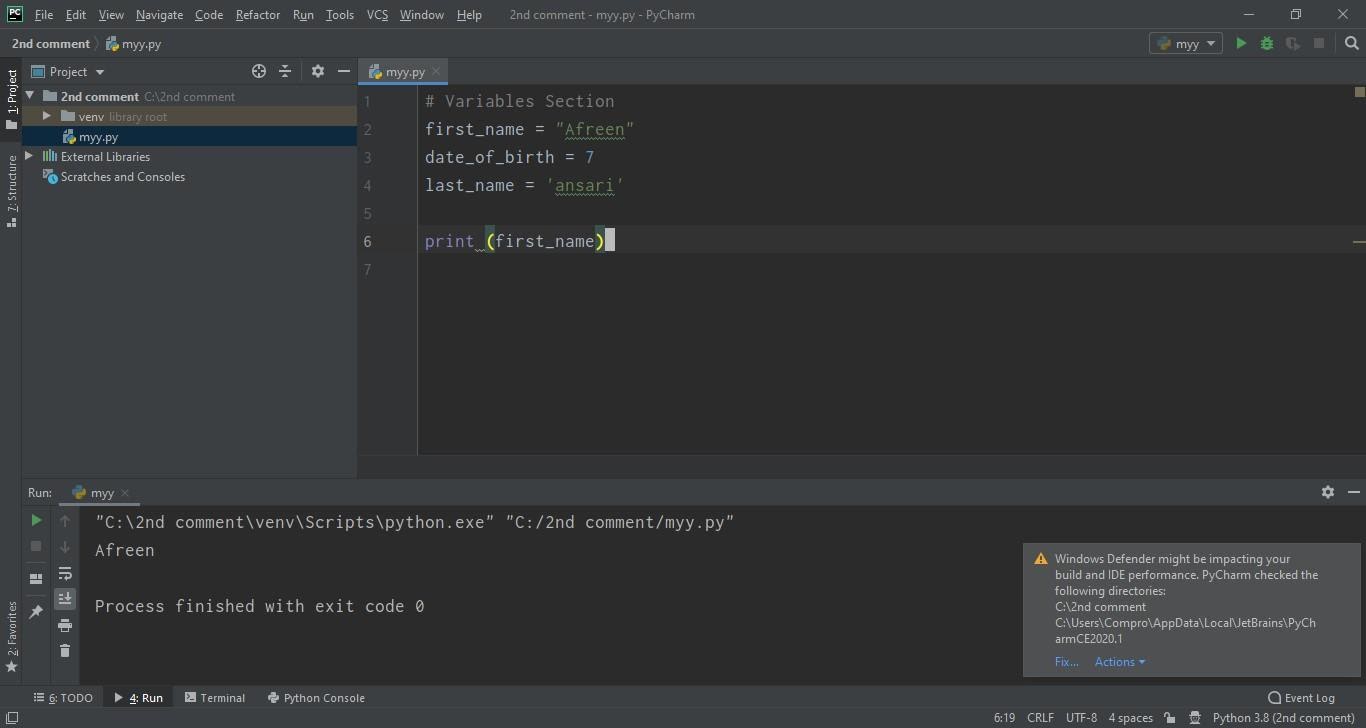Image resolution: width=1366 pixels, height=728 pixels.
Task: Up the stack trace arrow in Run panel
Action: (x=65, y=521)
